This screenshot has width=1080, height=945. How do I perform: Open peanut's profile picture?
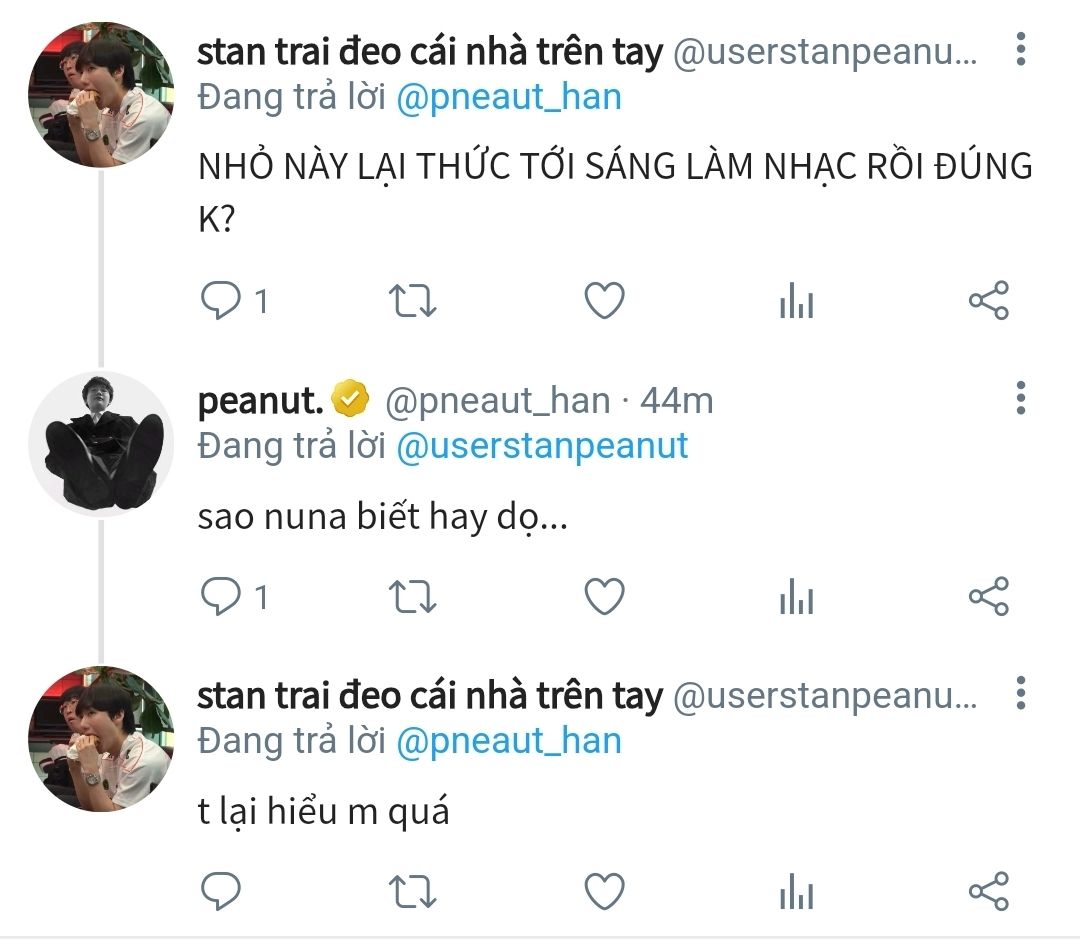101,444
